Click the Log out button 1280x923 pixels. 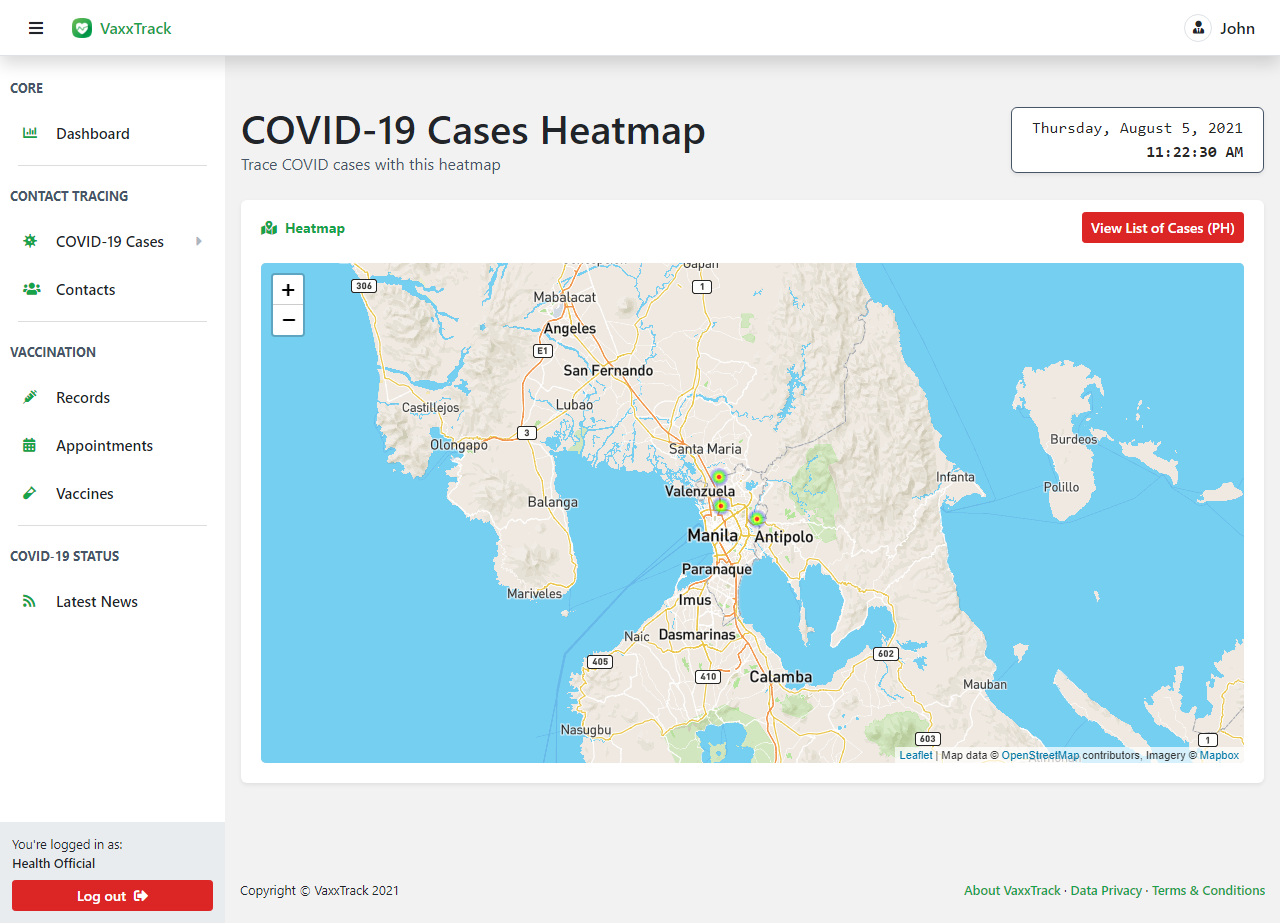112,896
